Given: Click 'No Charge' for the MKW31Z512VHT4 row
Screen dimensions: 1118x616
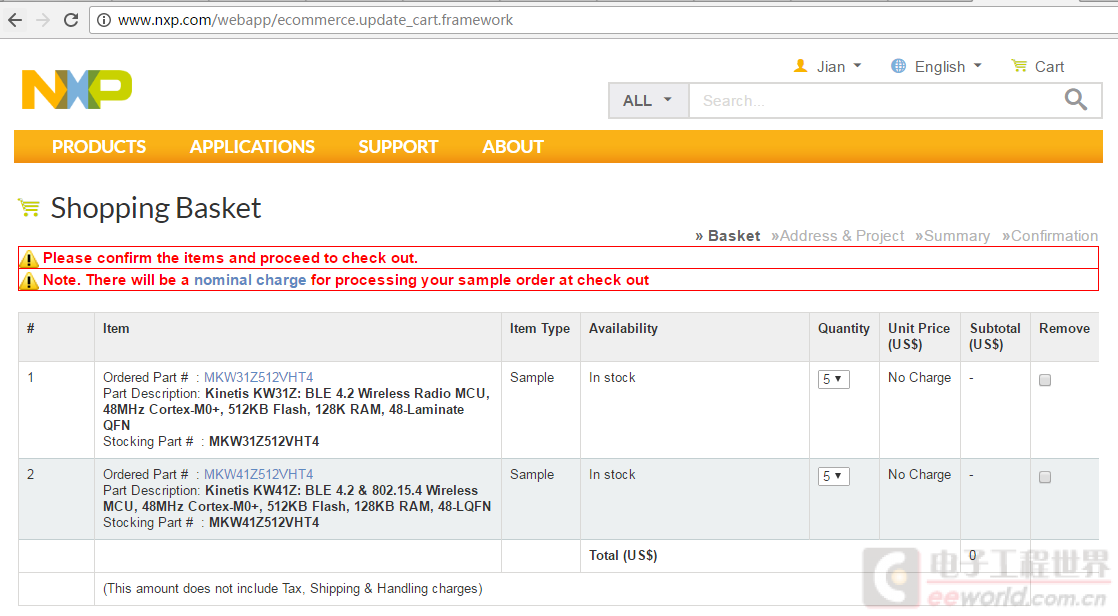Looking at the screenshot, I should pos(919,377).
